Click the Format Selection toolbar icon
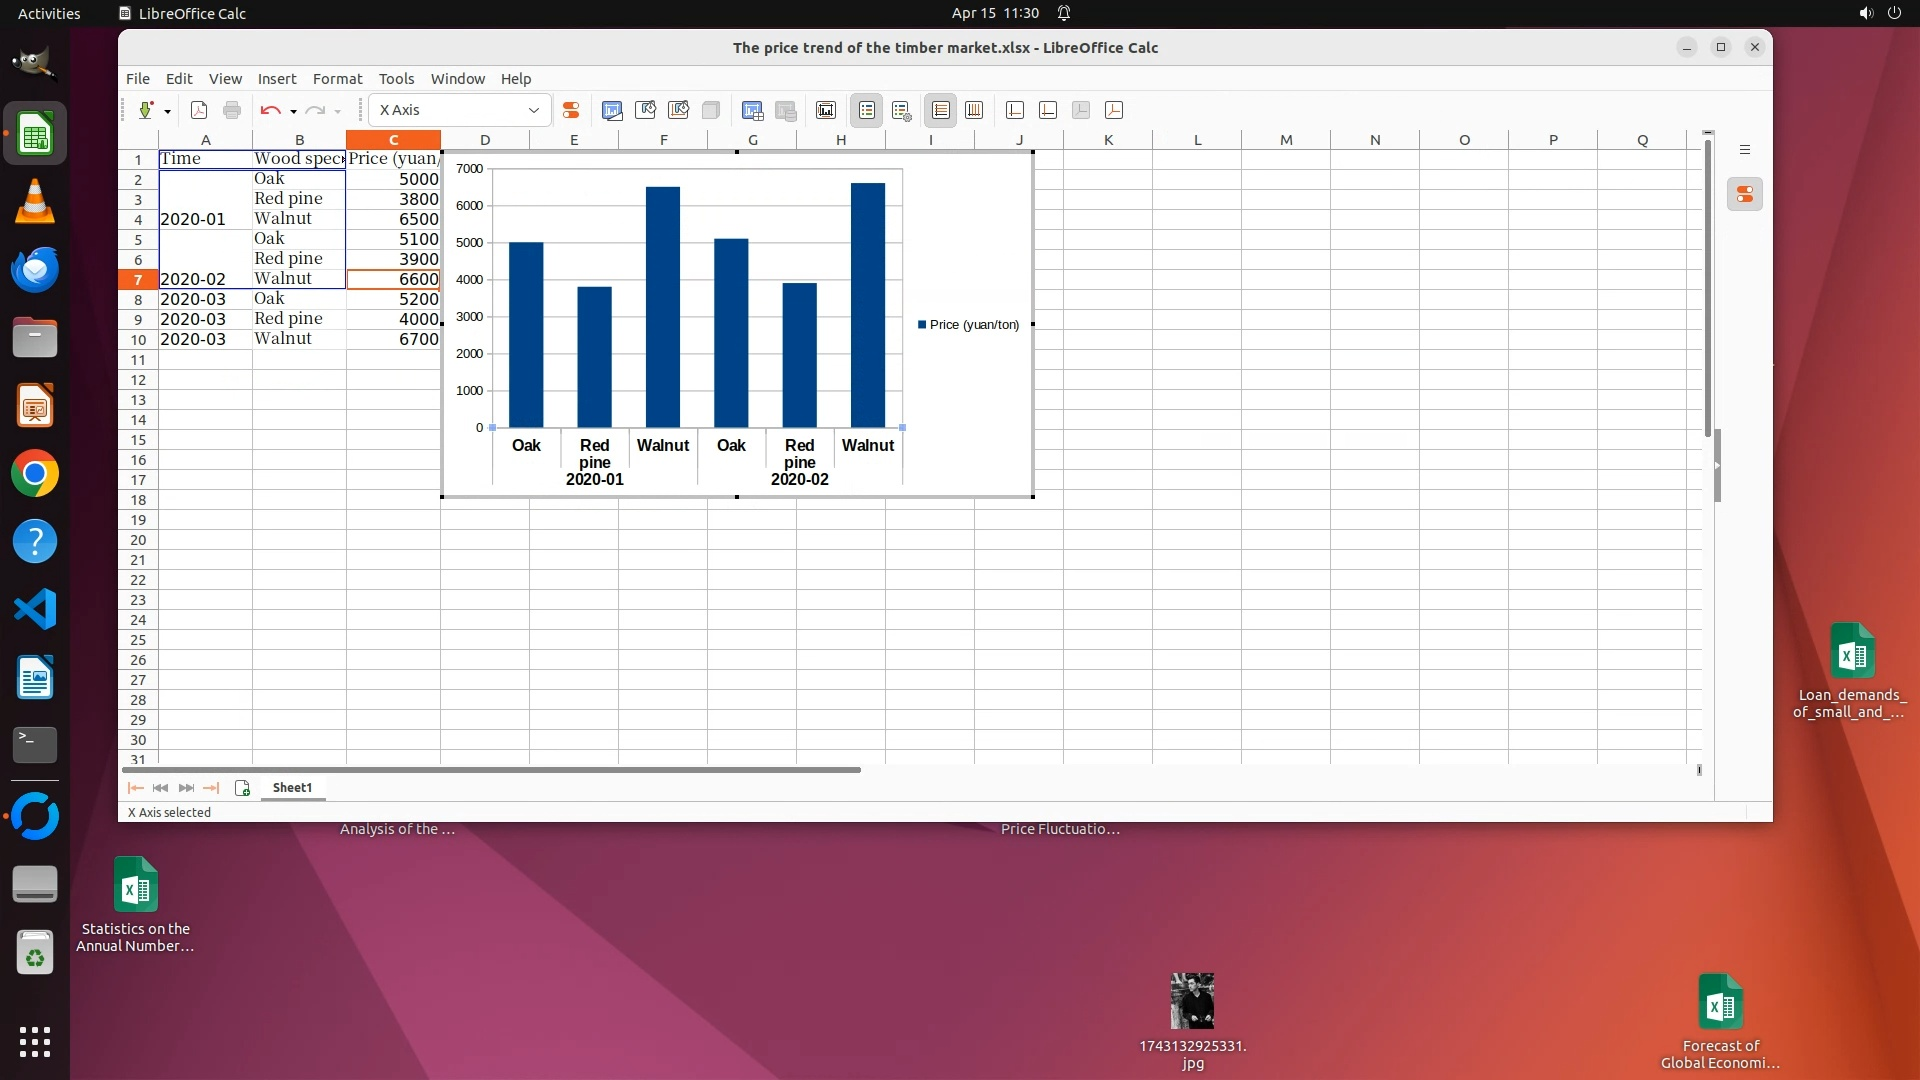Screen dimensions: 1920x1080 tap(571, 110)
